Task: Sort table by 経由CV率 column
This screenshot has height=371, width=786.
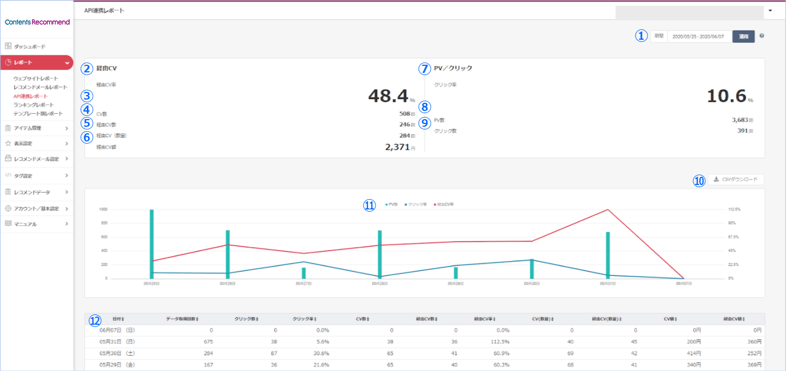Action: click(x=485, y=318)
